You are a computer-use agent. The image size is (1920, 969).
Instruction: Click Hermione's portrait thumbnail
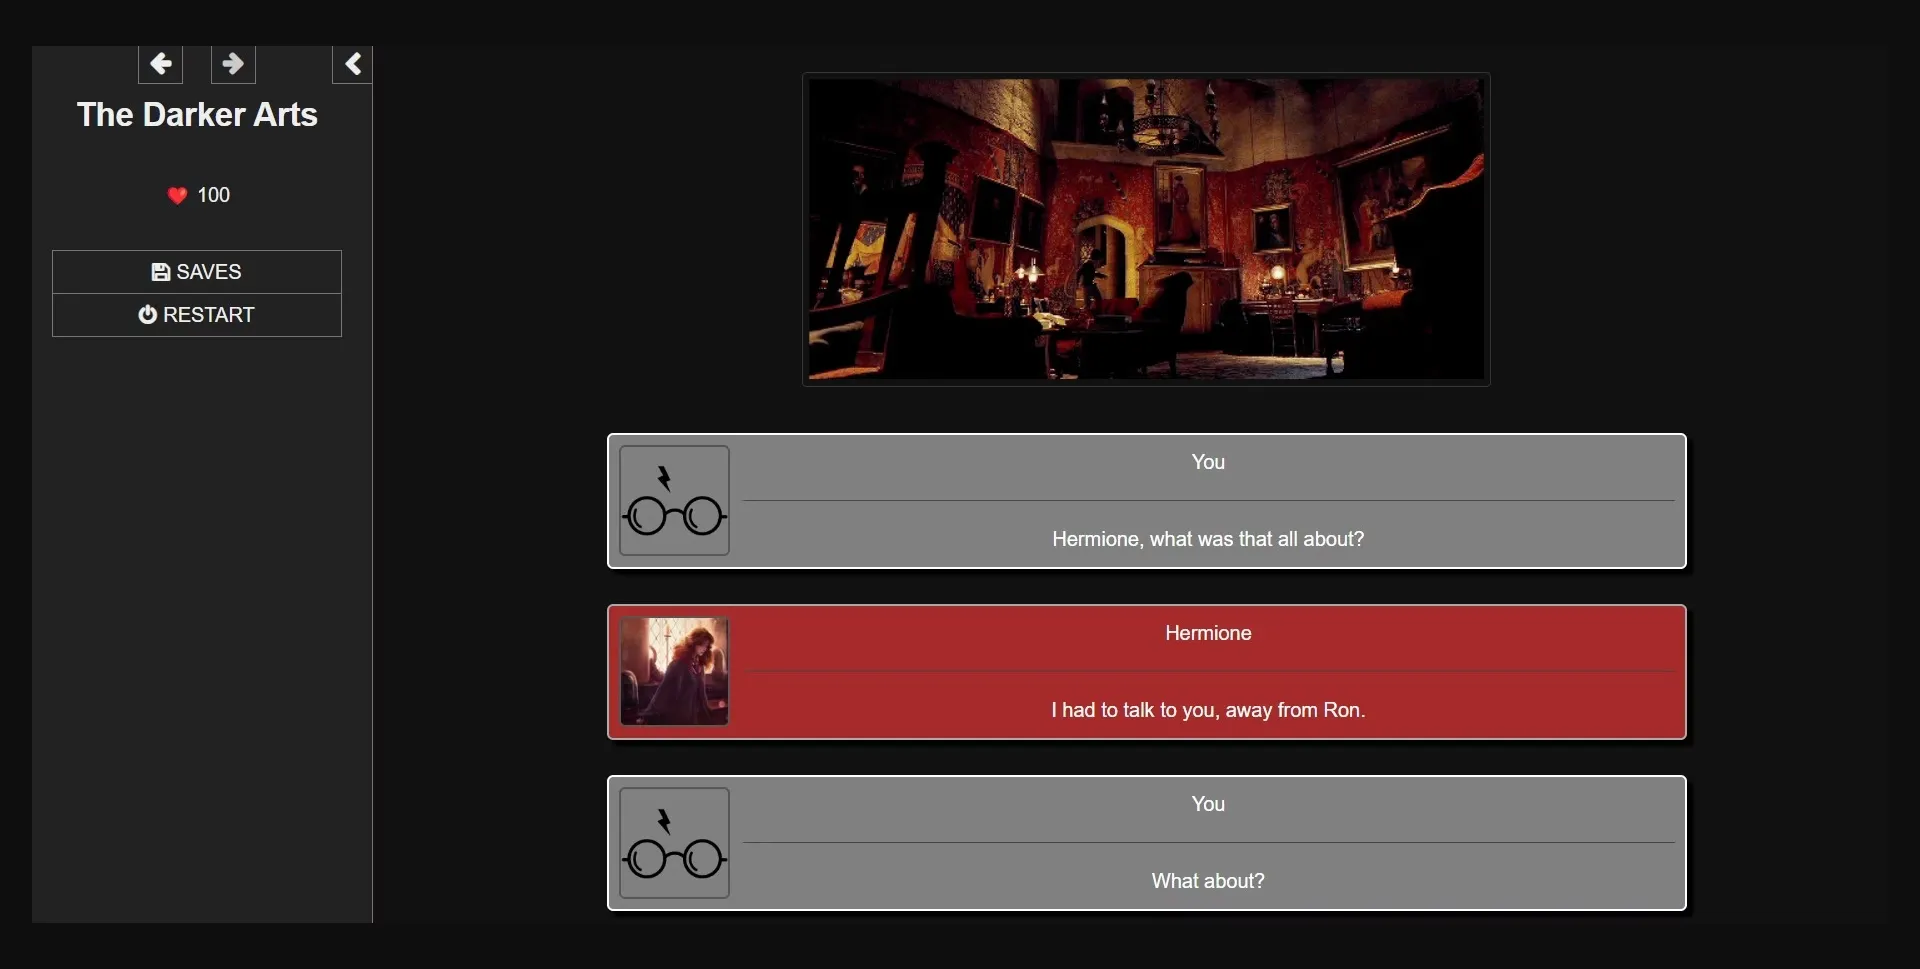pyautogui.click(x=674, y=671)
